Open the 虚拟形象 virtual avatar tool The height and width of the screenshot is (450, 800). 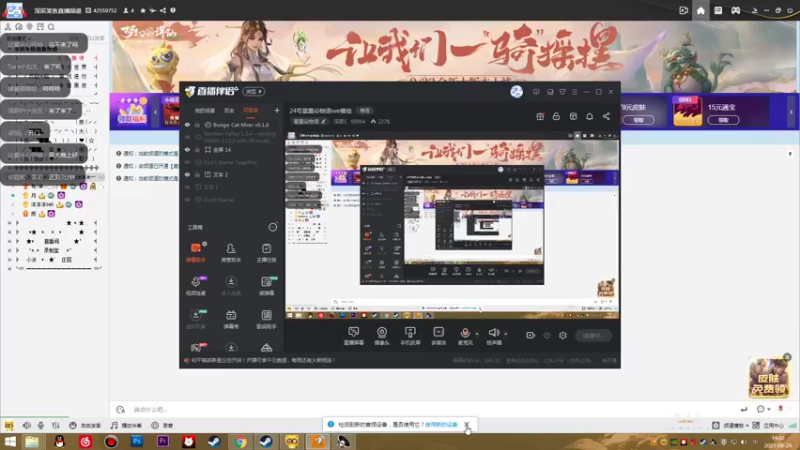pos(195,319)
